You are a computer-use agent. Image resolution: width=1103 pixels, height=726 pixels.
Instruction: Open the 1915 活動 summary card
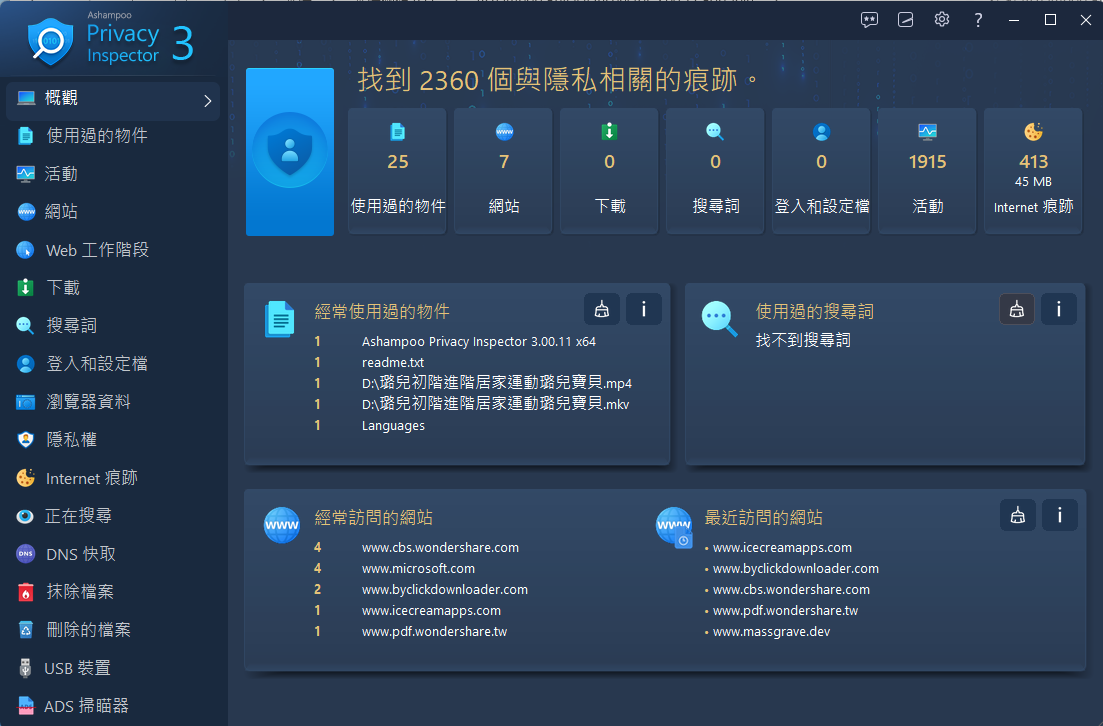[927, 171]
